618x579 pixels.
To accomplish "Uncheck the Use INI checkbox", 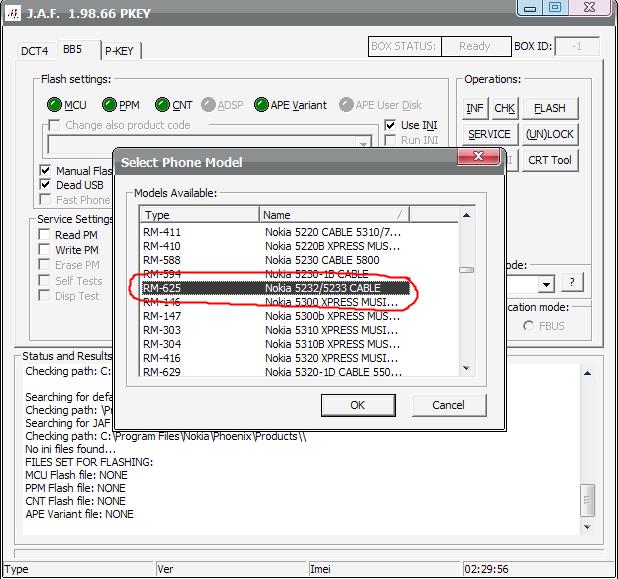I will tap(390, 125).
